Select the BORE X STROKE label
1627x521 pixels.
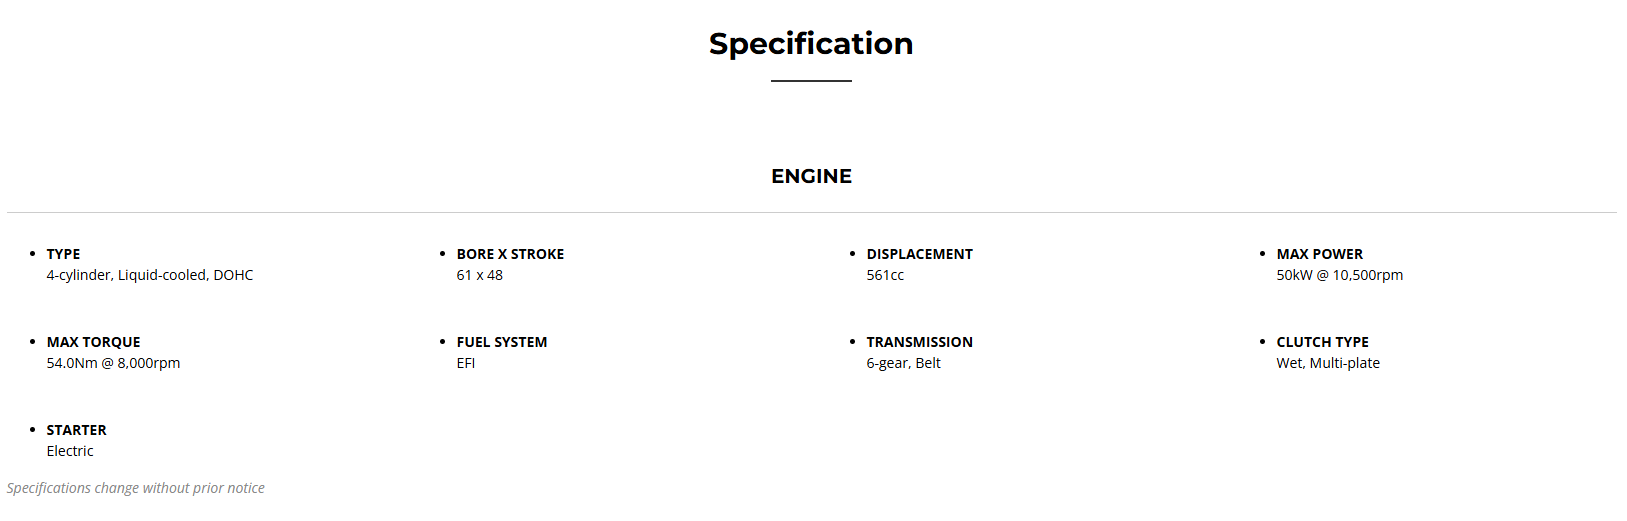[x=510, y=254]
